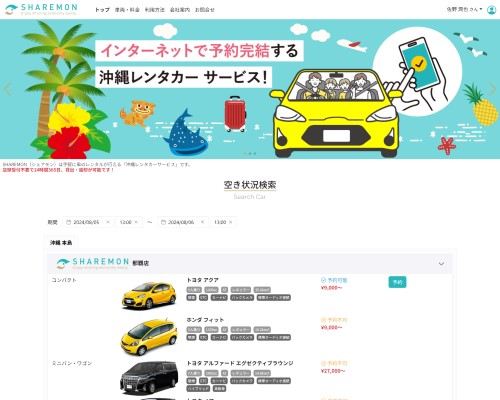Open the user profile avatar icon
This screenshot has width=500, height=400.
(492, 10)
